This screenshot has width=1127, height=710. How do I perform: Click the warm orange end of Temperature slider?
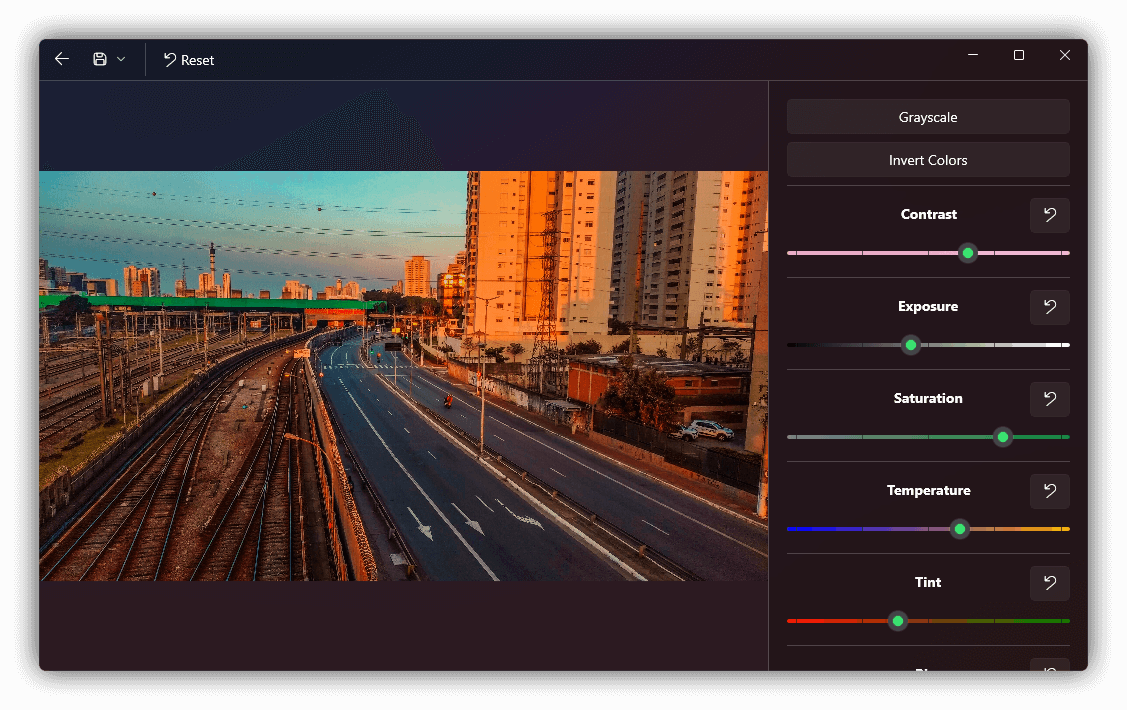point(1062,529)
